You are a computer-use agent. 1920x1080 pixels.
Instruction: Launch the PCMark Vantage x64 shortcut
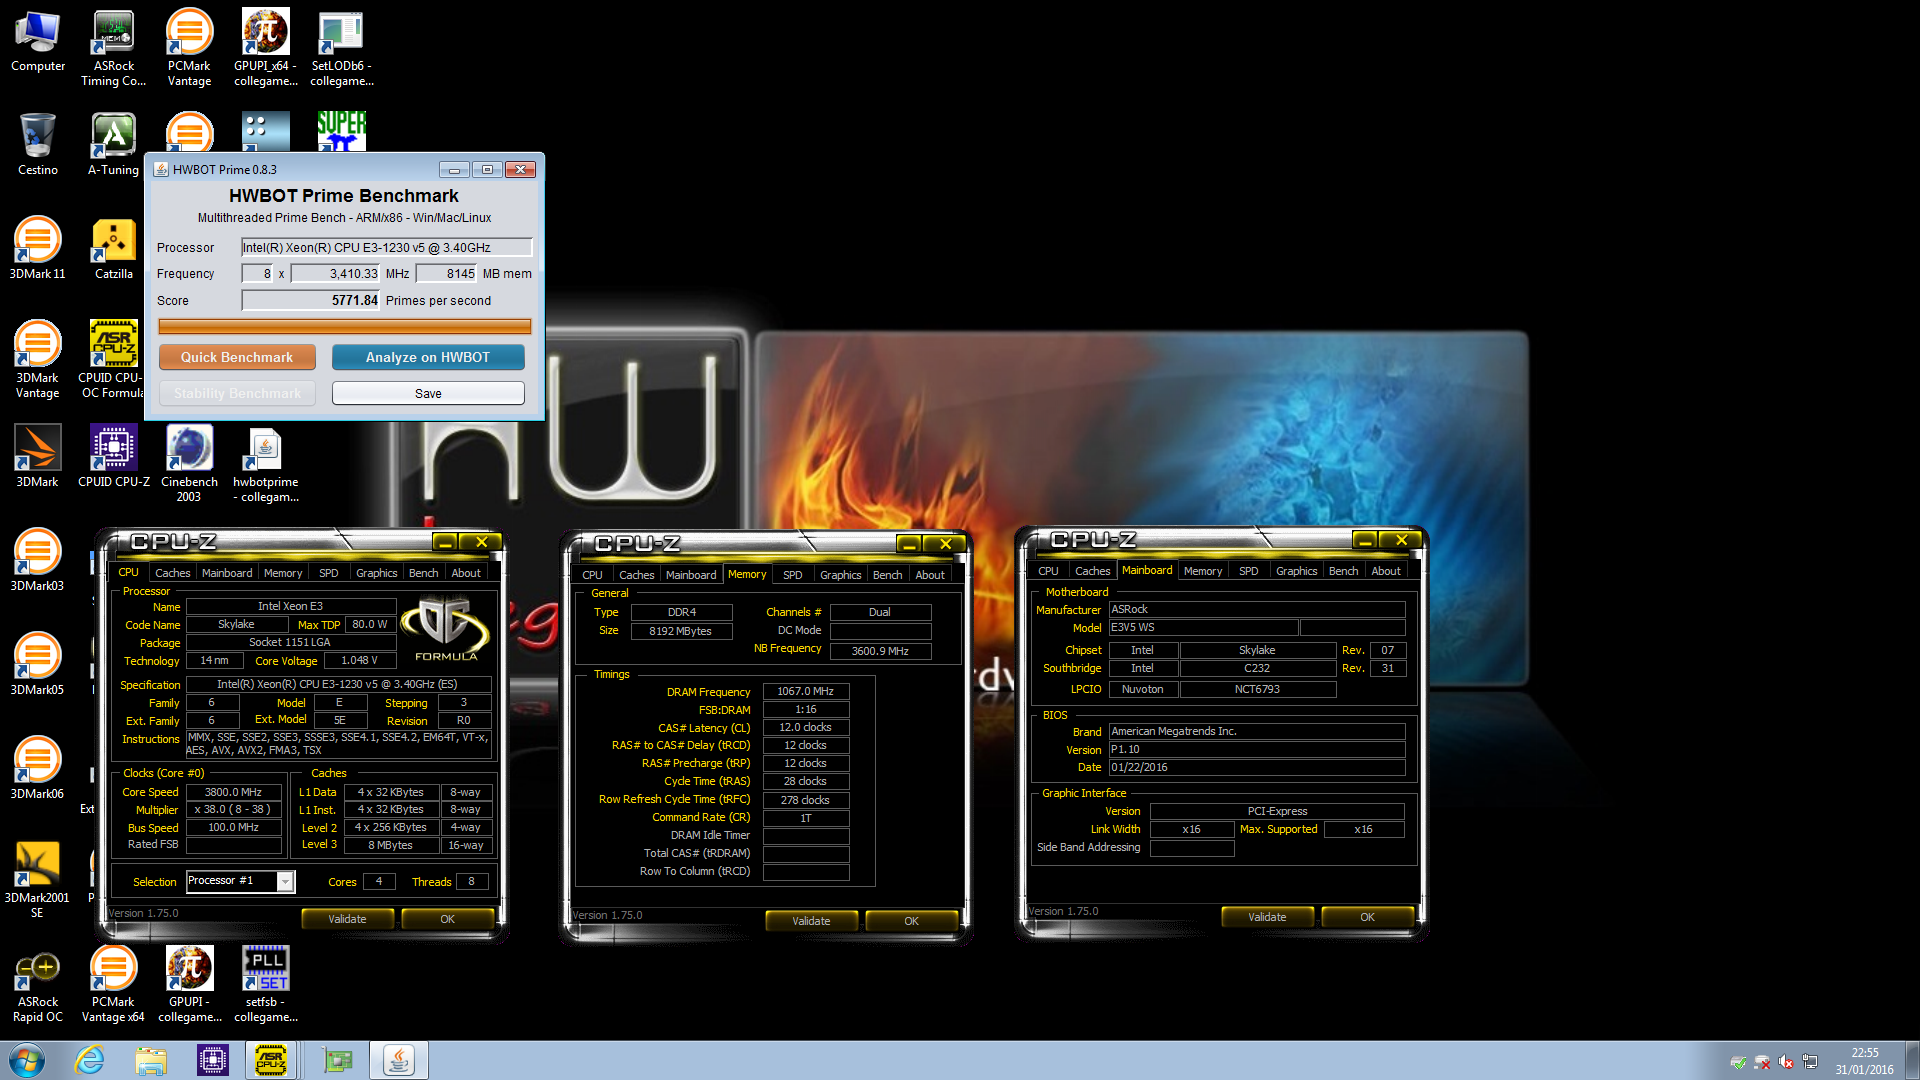pyautogui.click(x=113, y=984)
